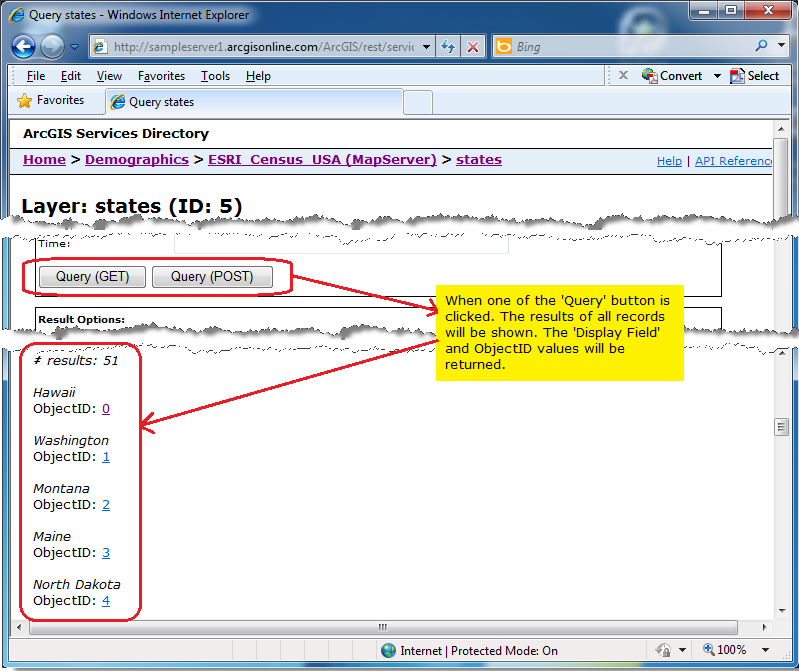
Task: Open Montana ObjectID 2 link
Action: tap(105, 505)
